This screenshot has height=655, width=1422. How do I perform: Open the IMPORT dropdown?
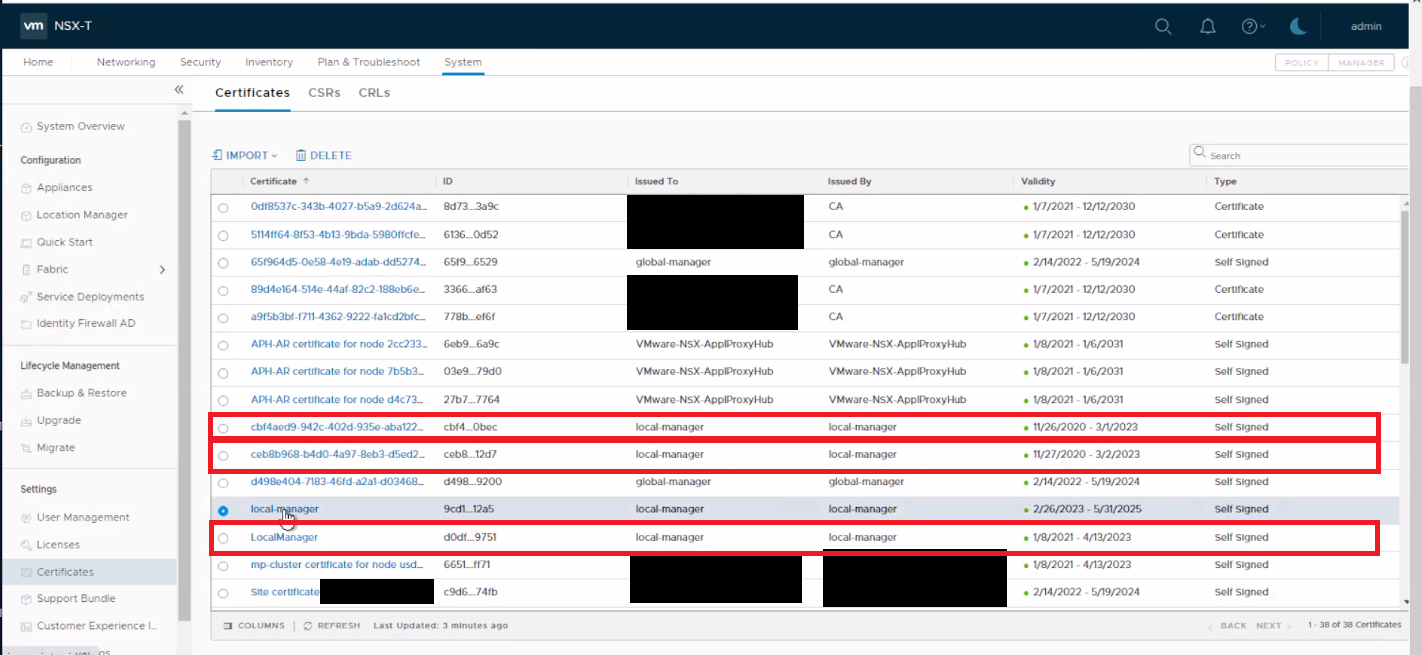click(245, 155)
